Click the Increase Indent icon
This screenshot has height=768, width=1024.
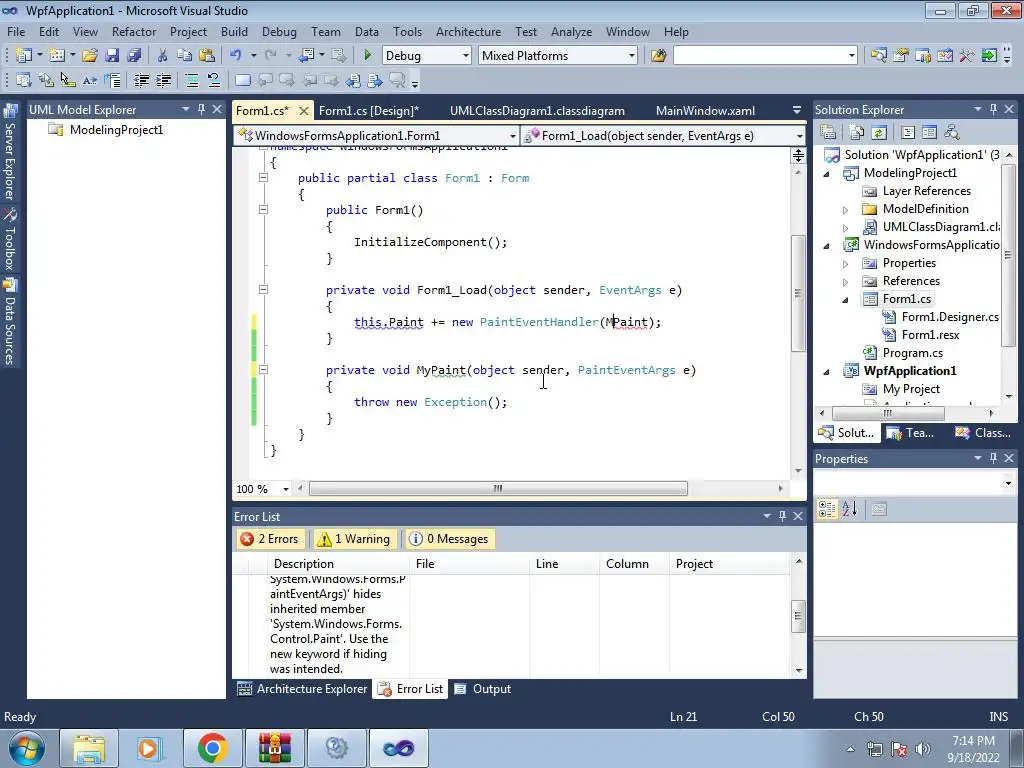pos(163,80)
